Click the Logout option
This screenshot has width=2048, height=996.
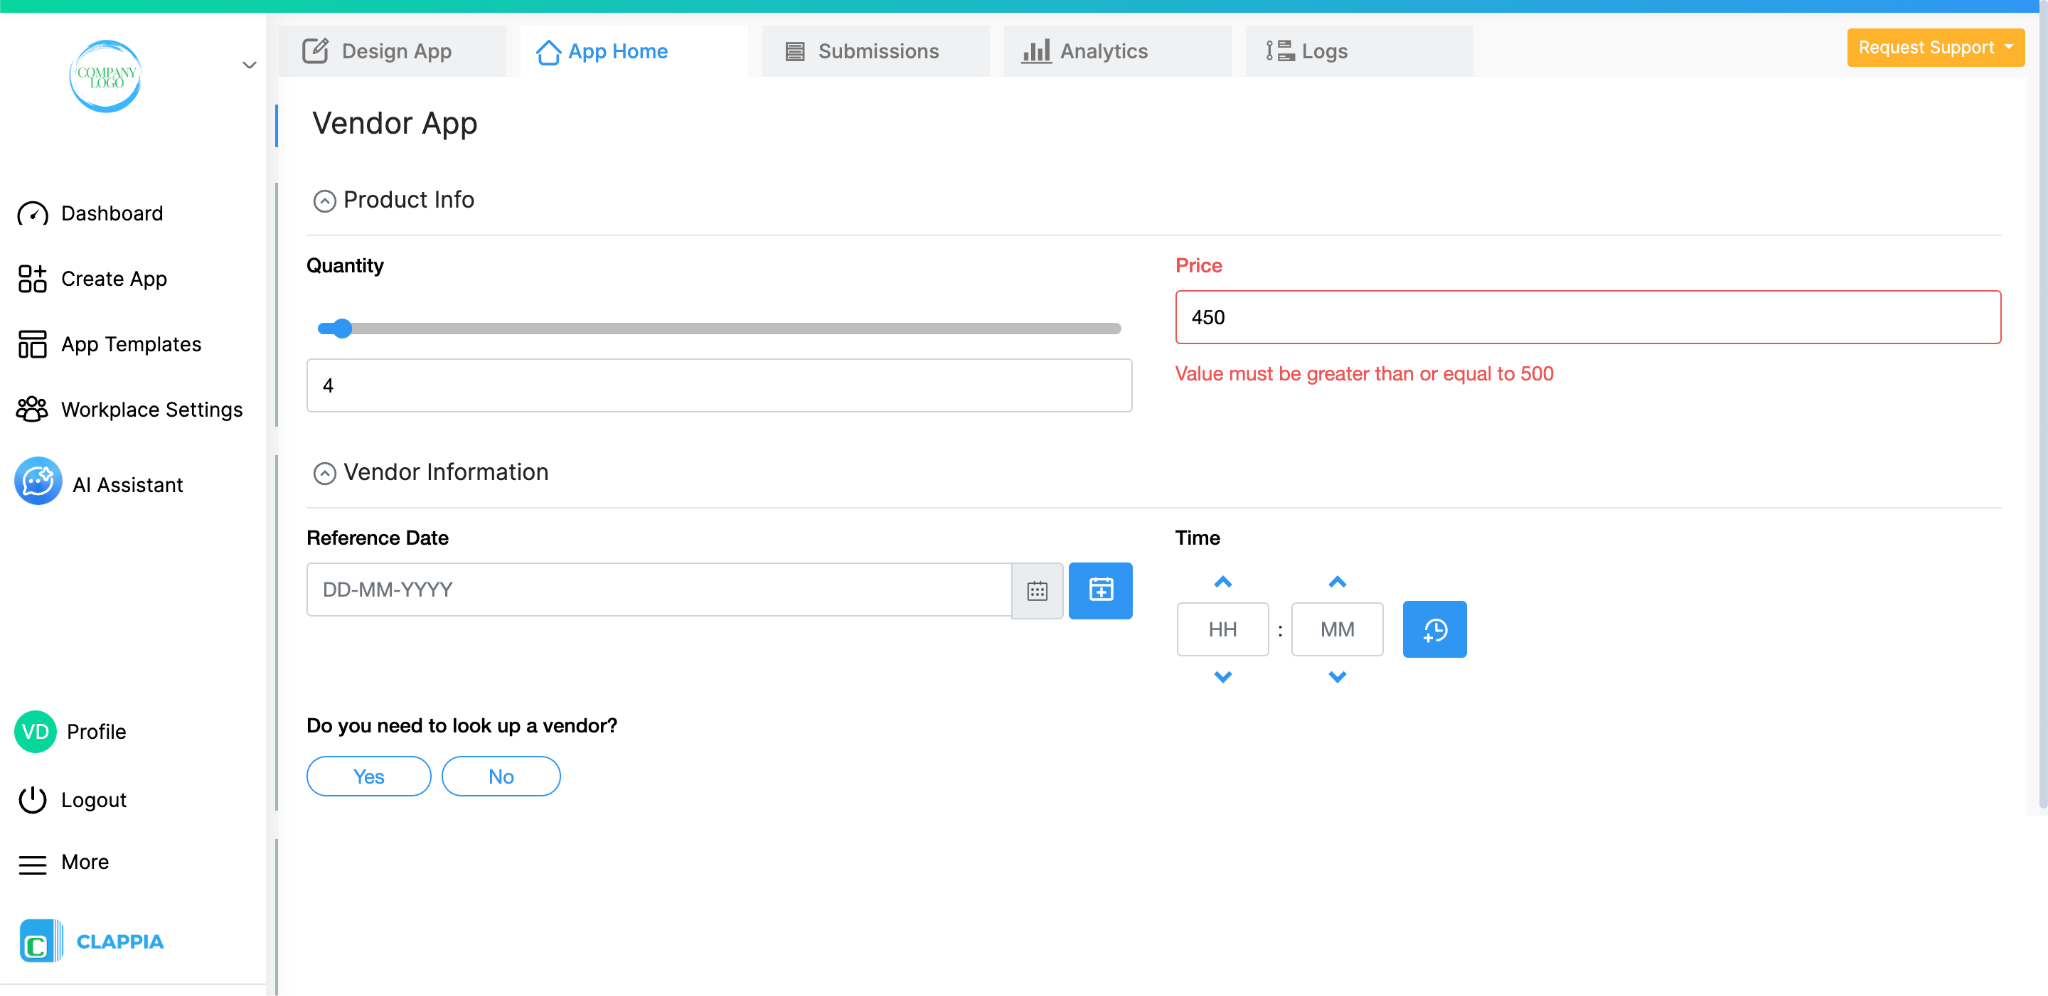tap(93, 799)
